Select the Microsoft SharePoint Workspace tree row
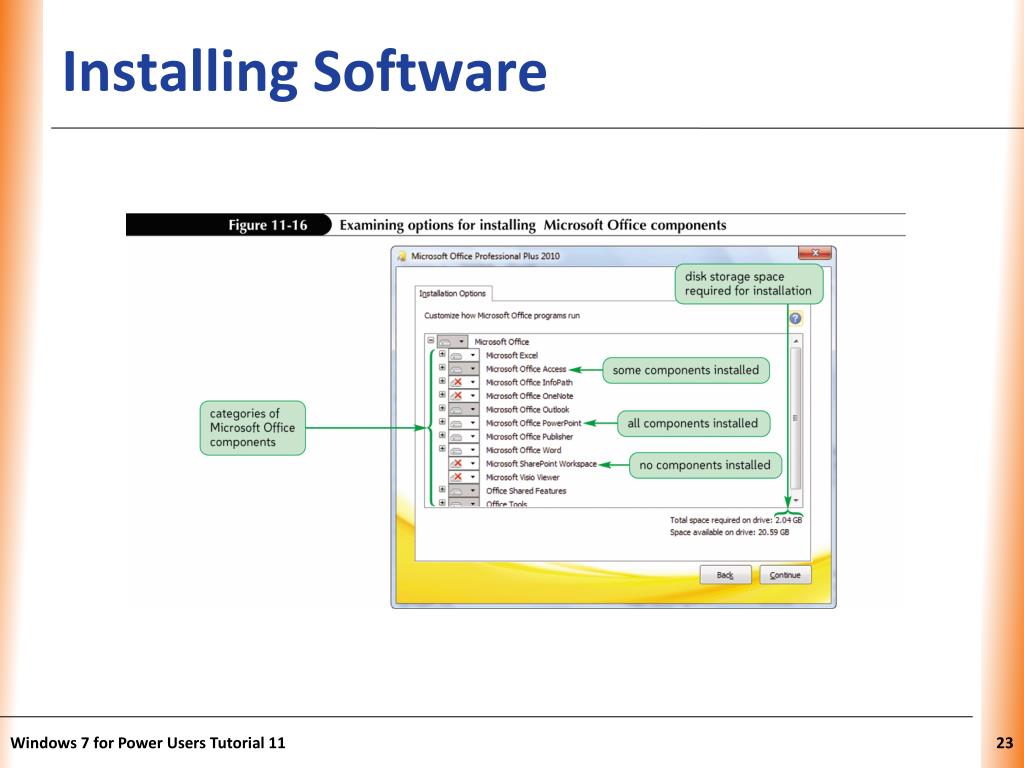The image size is (1024, 768). pos(541,464)
